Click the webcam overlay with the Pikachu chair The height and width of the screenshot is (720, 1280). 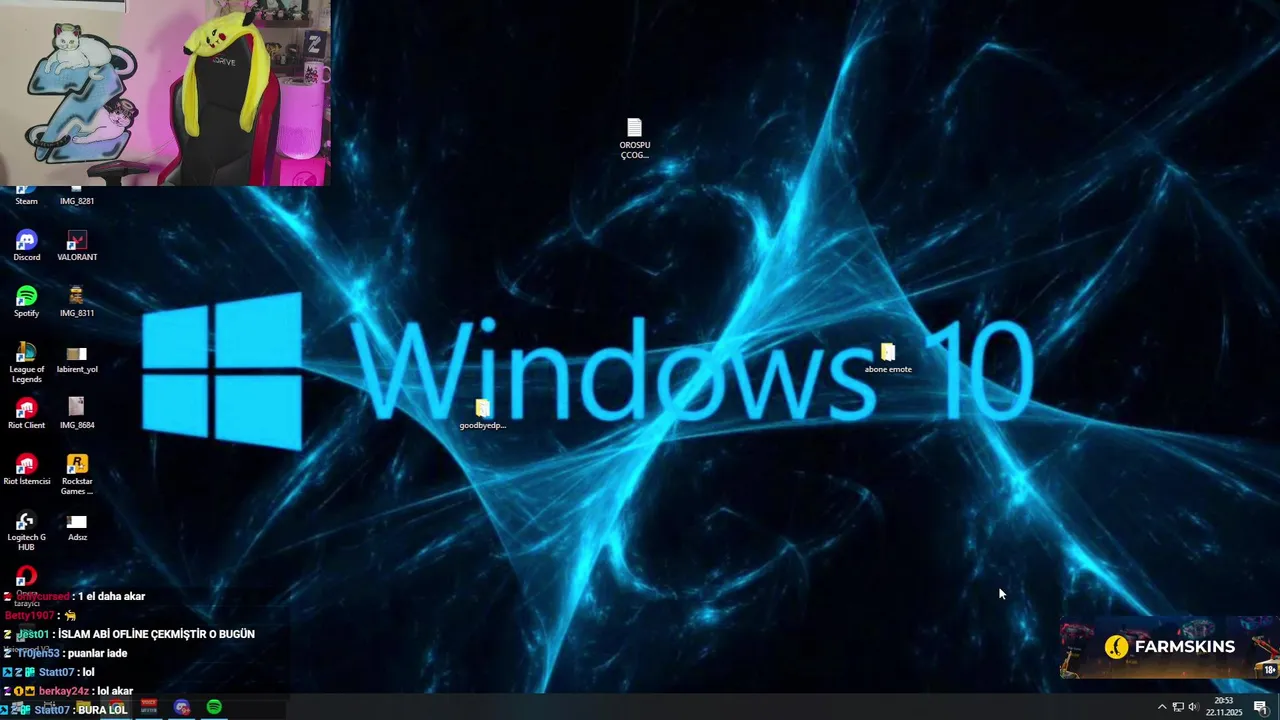coord(165,93)
